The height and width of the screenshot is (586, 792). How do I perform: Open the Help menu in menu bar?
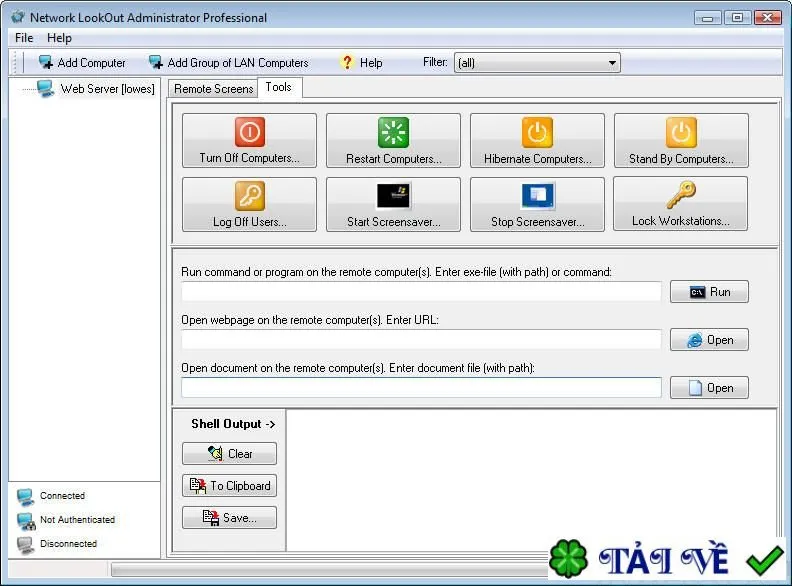(59, 38)
